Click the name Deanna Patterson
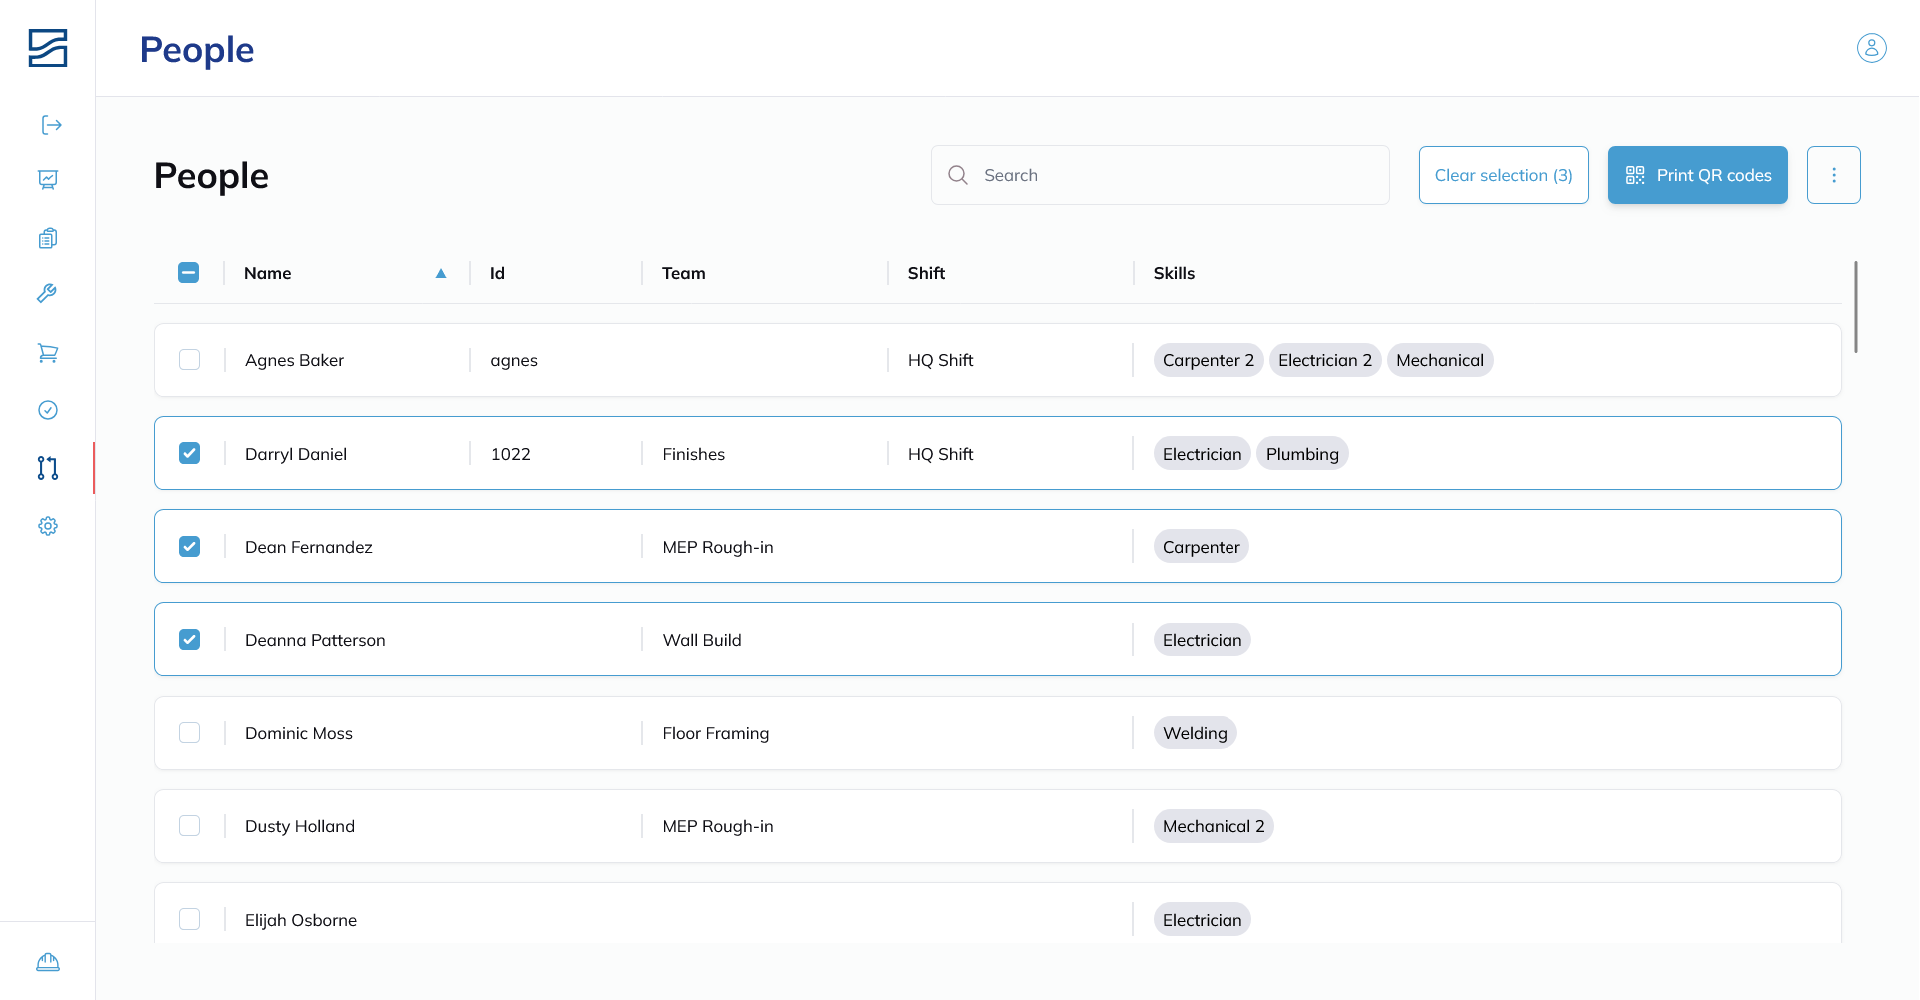The width and height of the screenshot is (1920, 1000). click(x=315, y=640)
